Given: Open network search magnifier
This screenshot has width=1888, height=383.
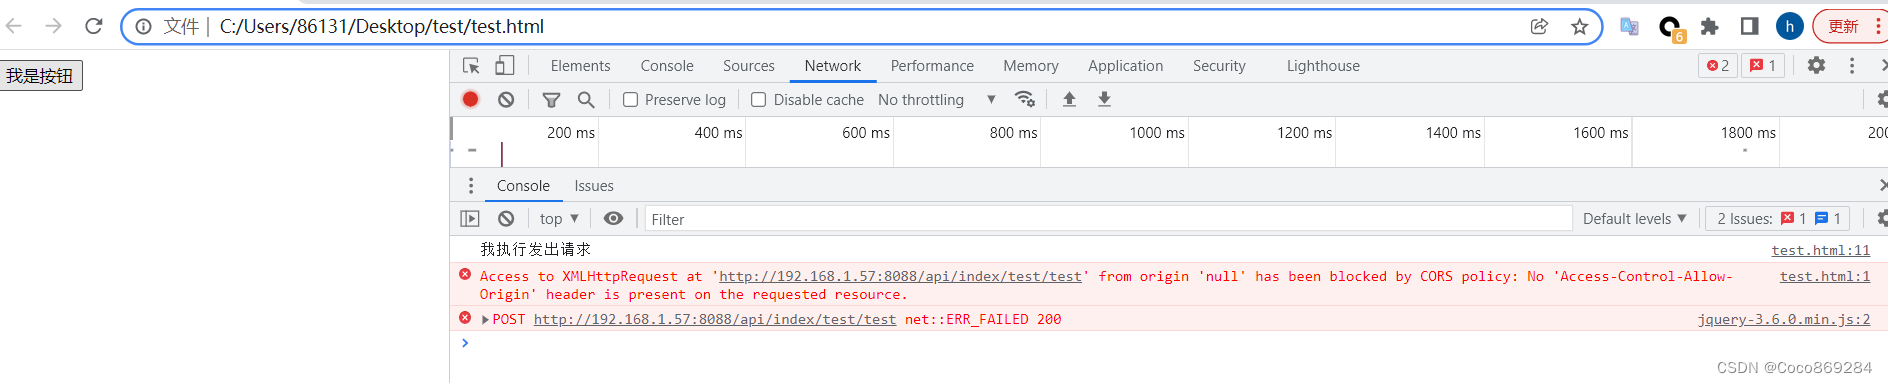Looking at the screenshot, I should click(x=586, y=99).
